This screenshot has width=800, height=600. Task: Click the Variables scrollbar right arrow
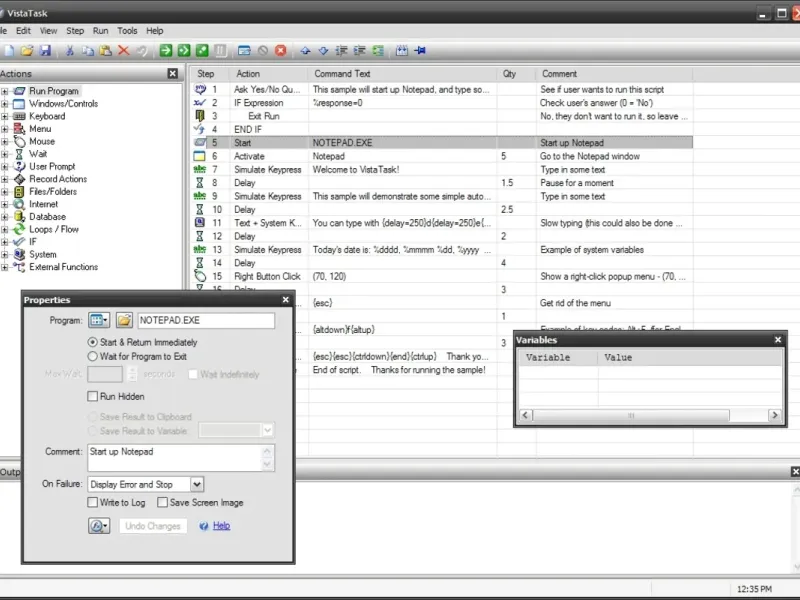pyautogui.click(x=774, y=415)
